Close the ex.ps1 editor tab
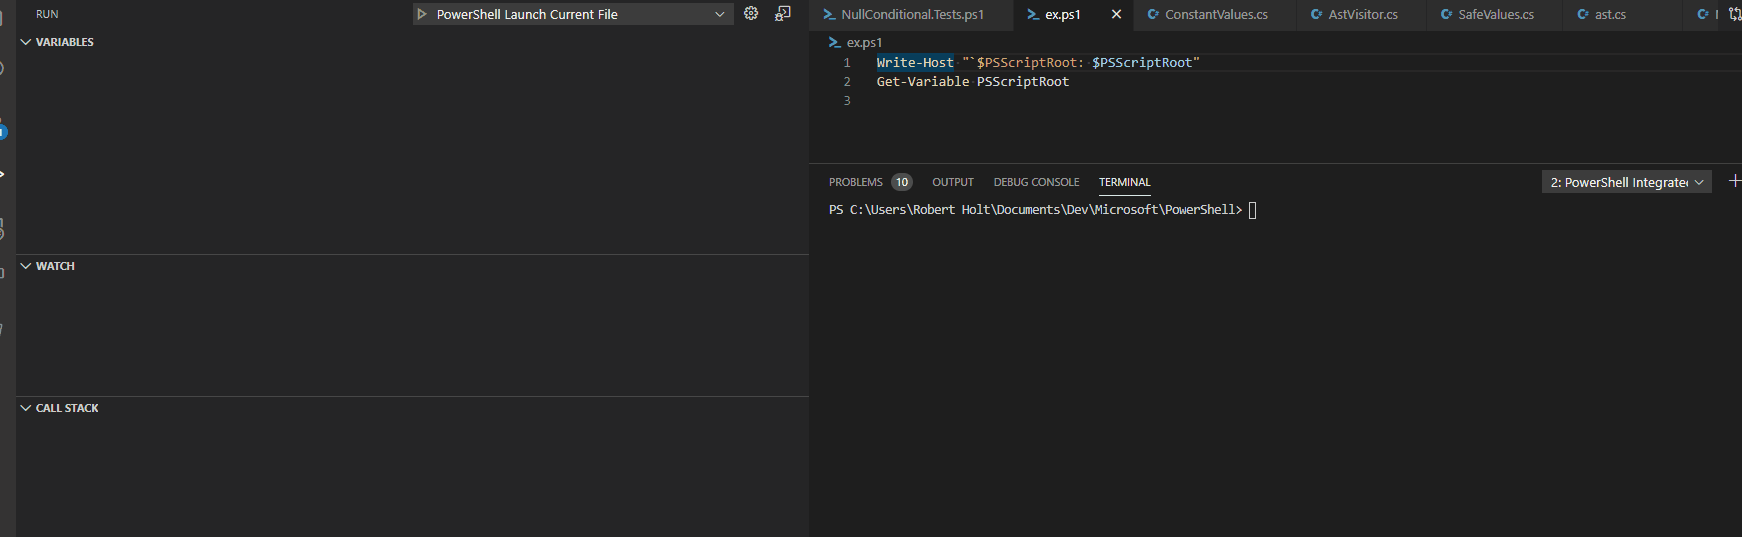Viewport: 1742px width, 537px height. pyautogui.click(x=1116, y=14)
